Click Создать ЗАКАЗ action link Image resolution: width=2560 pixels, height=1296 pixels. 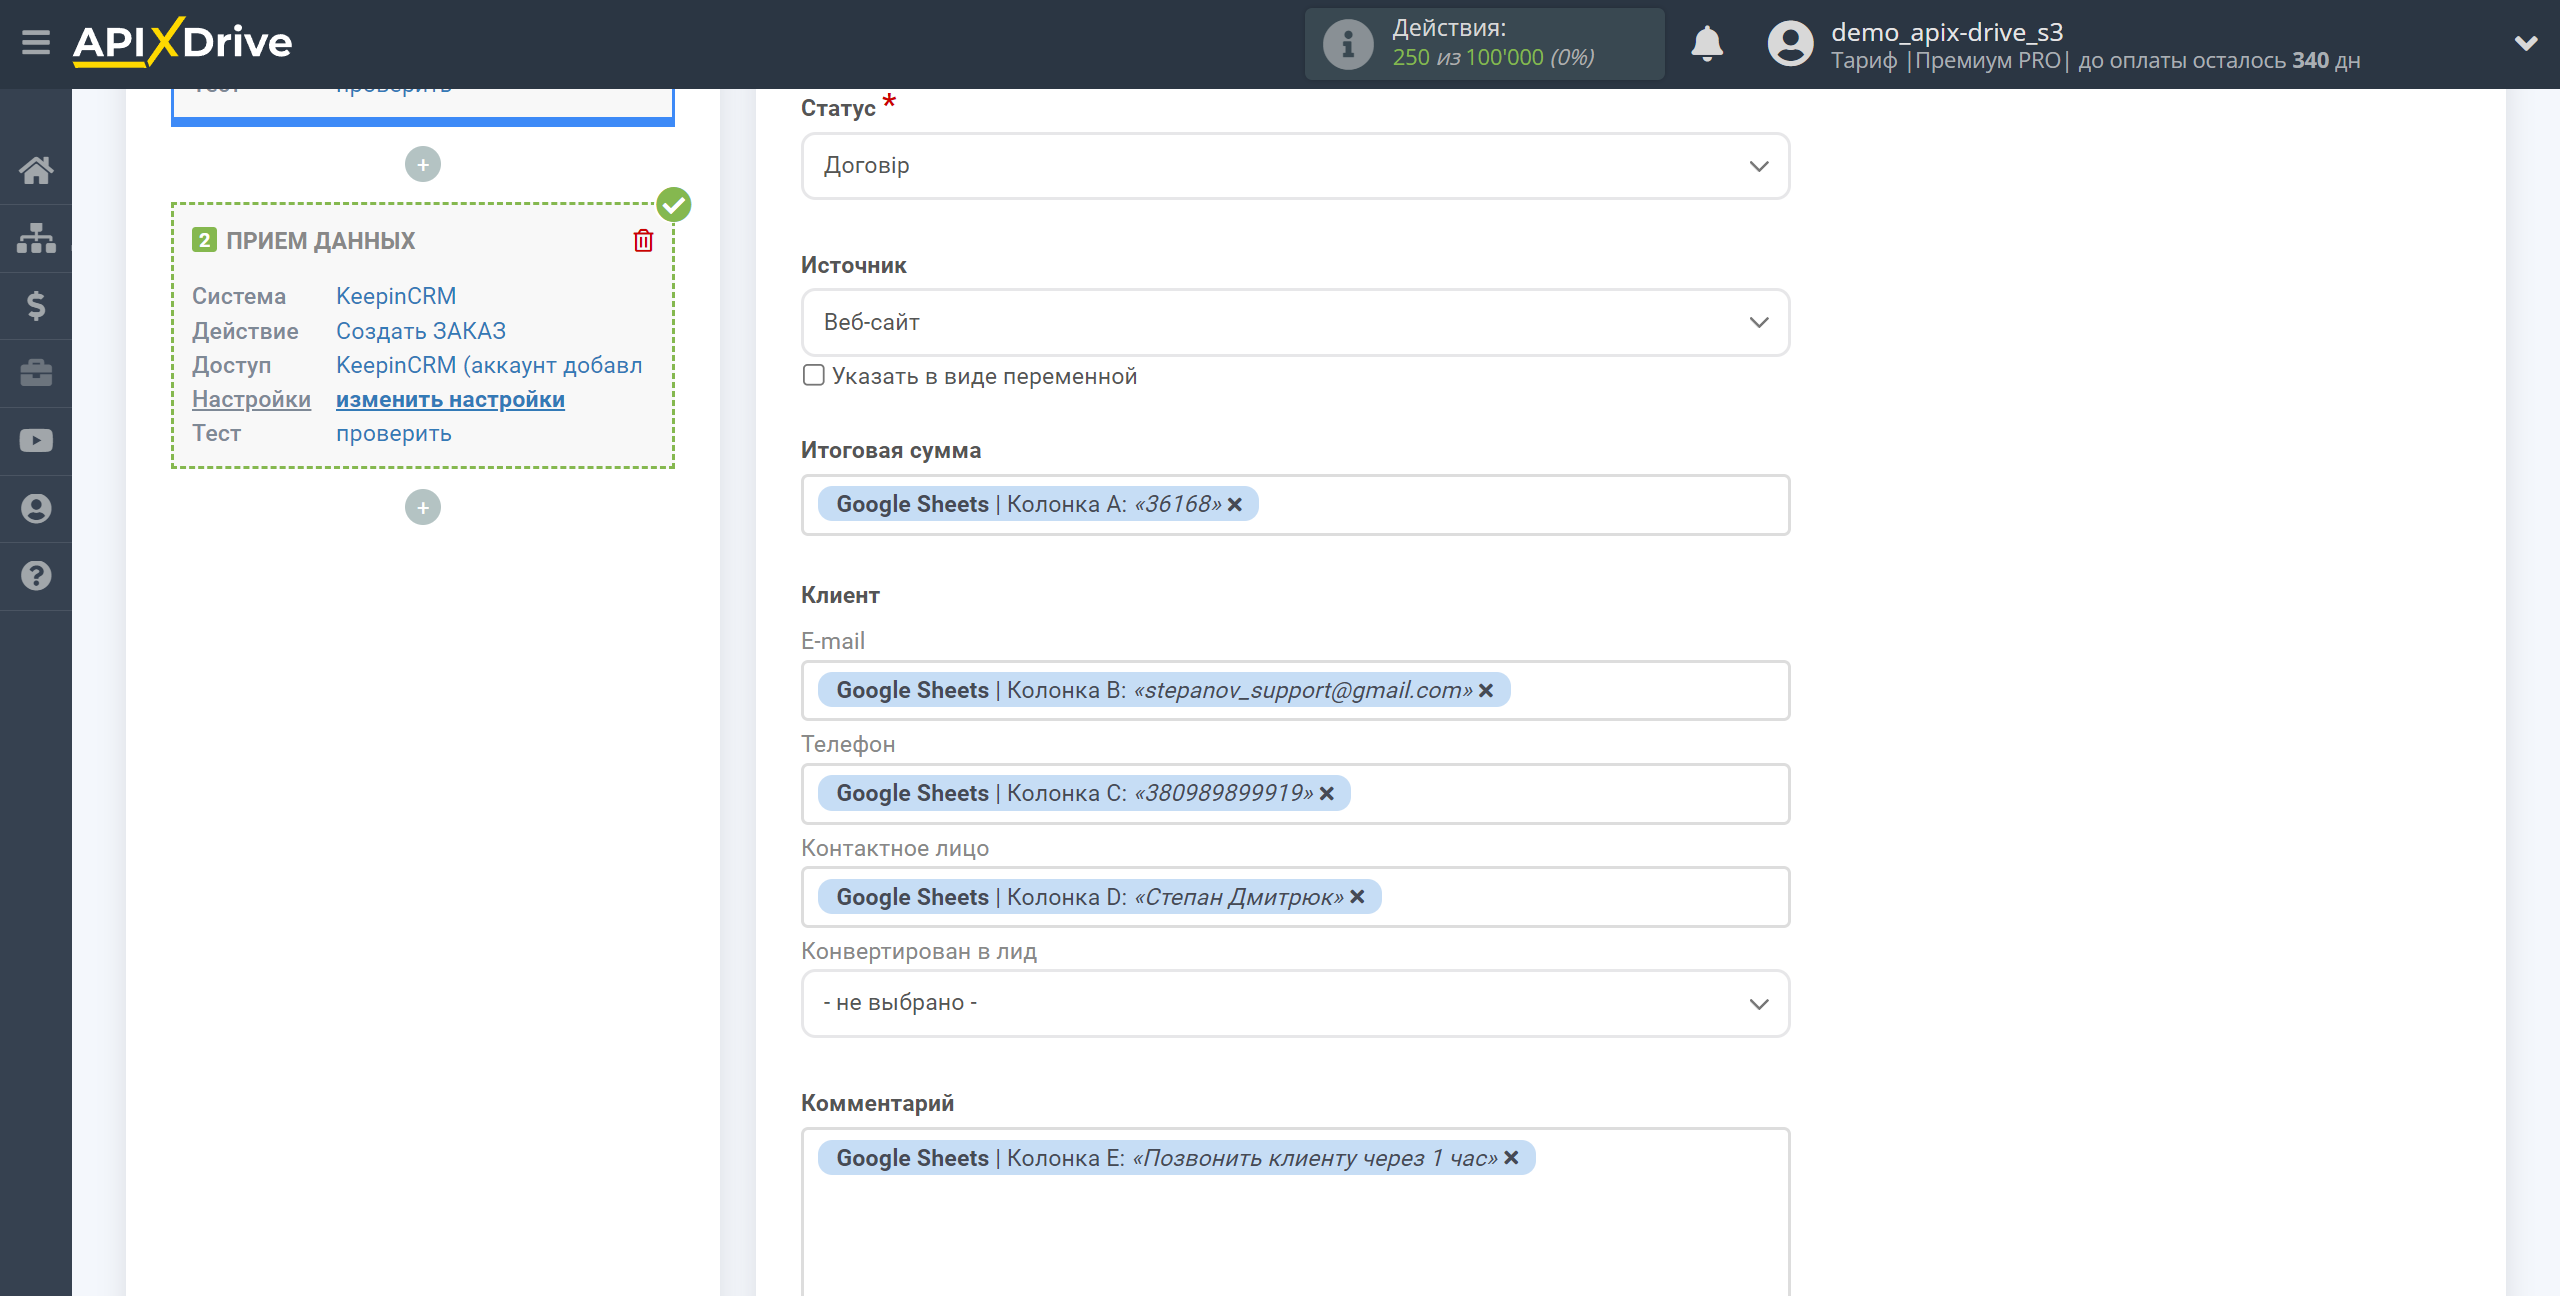pos(421,331)
